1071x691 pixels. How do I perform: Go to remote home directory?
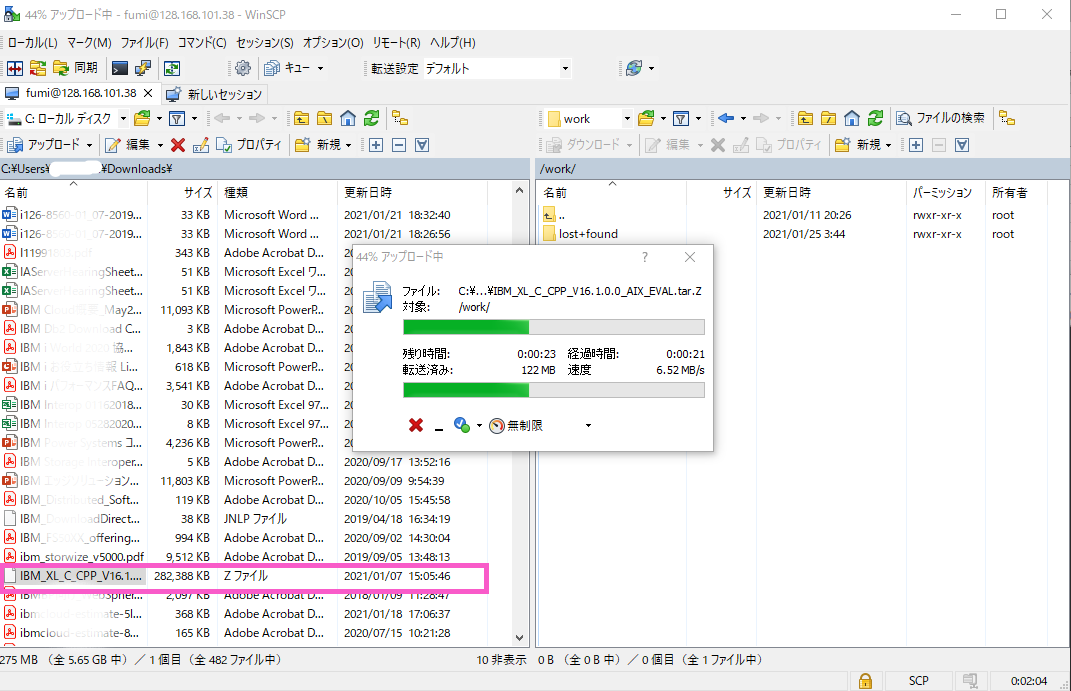[852, 118]
